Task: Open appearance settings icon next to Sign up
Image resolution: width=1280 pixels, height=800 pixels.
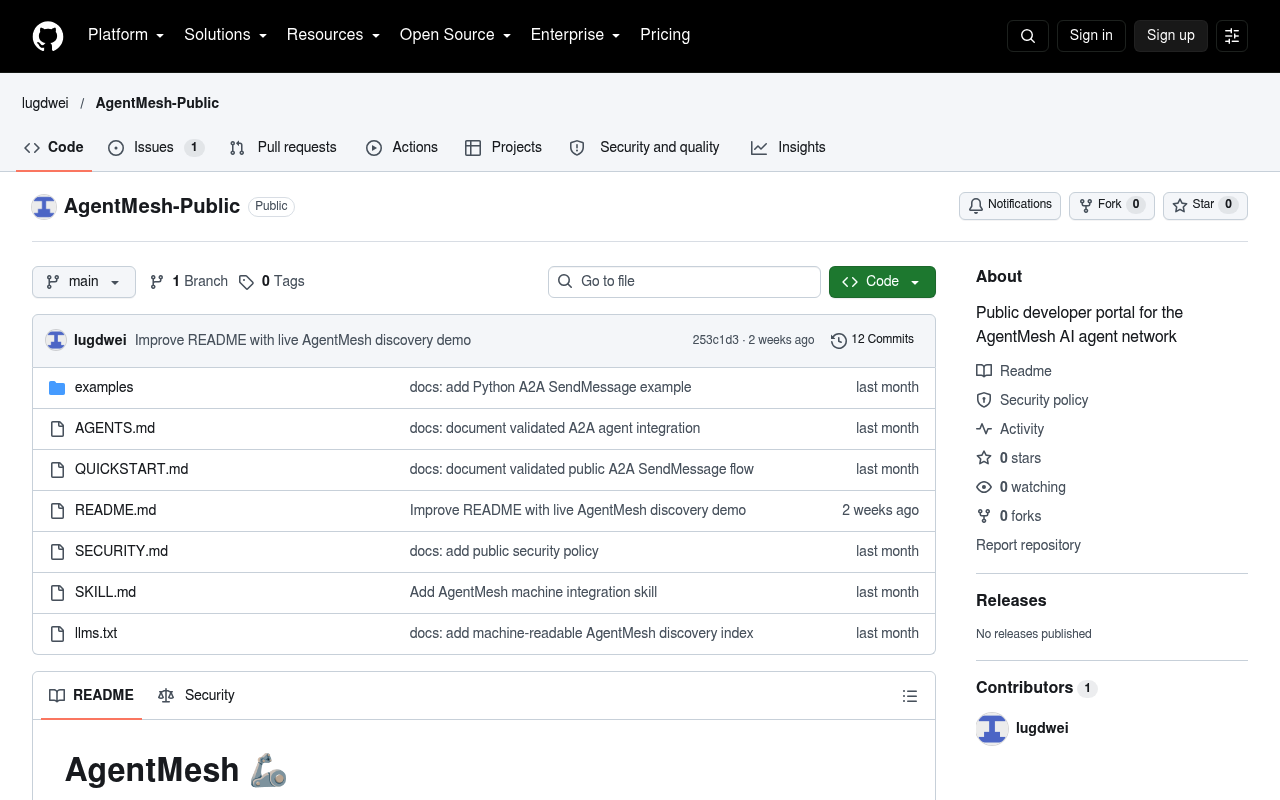Action: coord(1232,36)
